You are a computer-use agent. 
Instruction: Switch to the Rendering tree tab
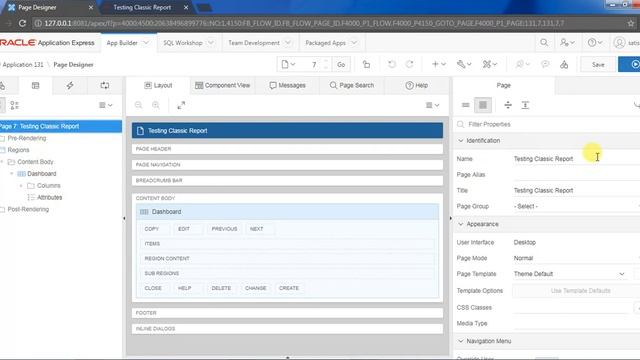(x=36, y=85)
